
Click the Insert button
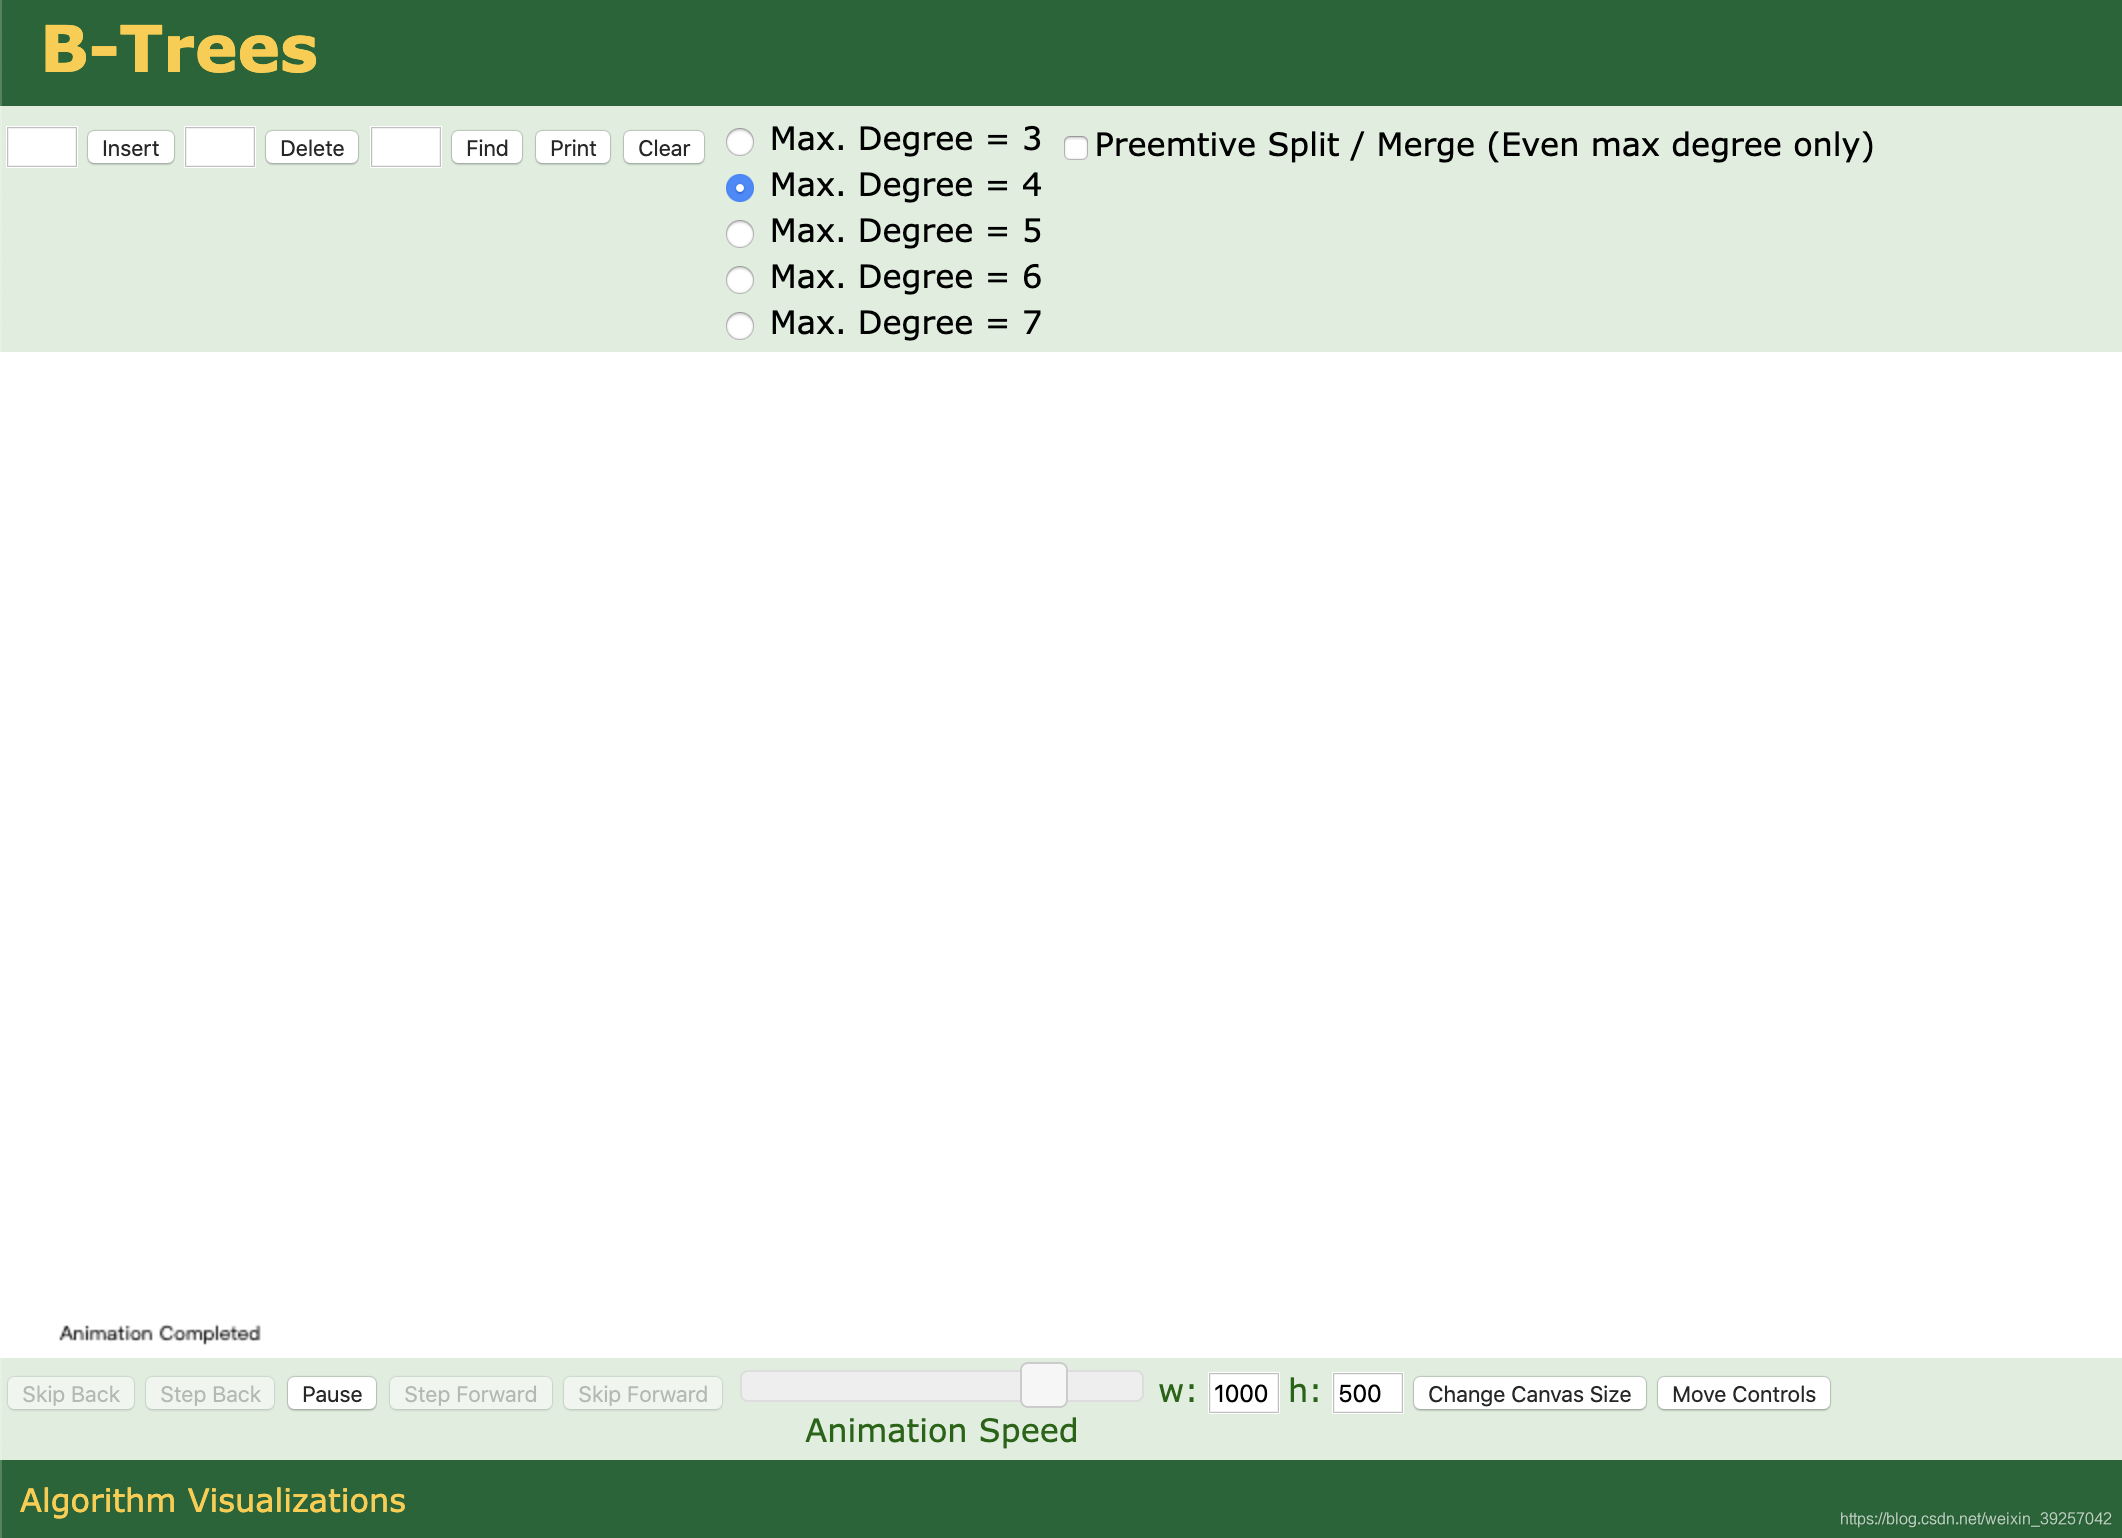(130, 148)
